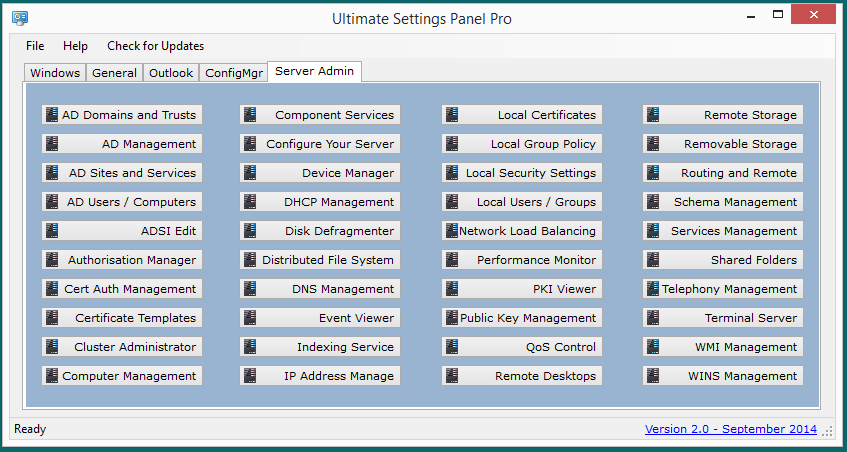Click the server icon for Remote Storage
The image size is (847, 452).
(653, 115)
